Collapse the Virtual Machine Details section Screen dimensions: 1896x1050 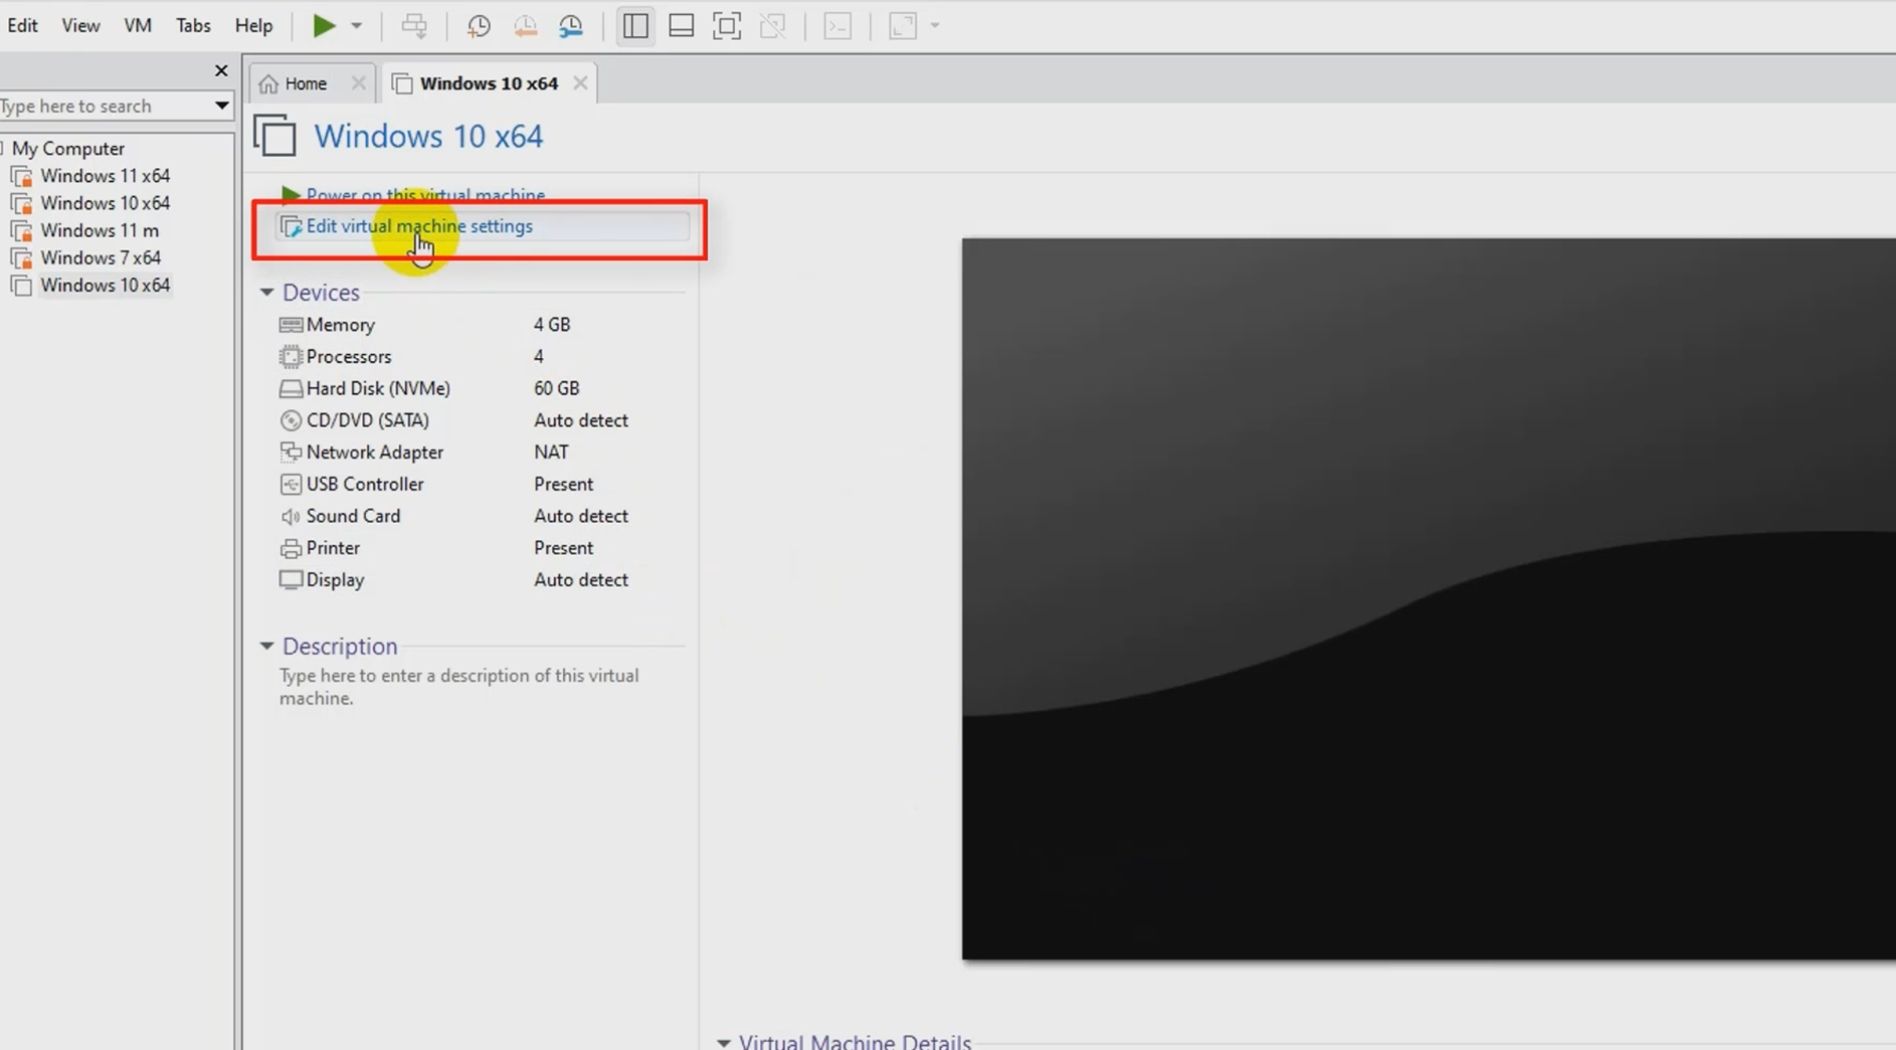click(x=723, y=1042)
